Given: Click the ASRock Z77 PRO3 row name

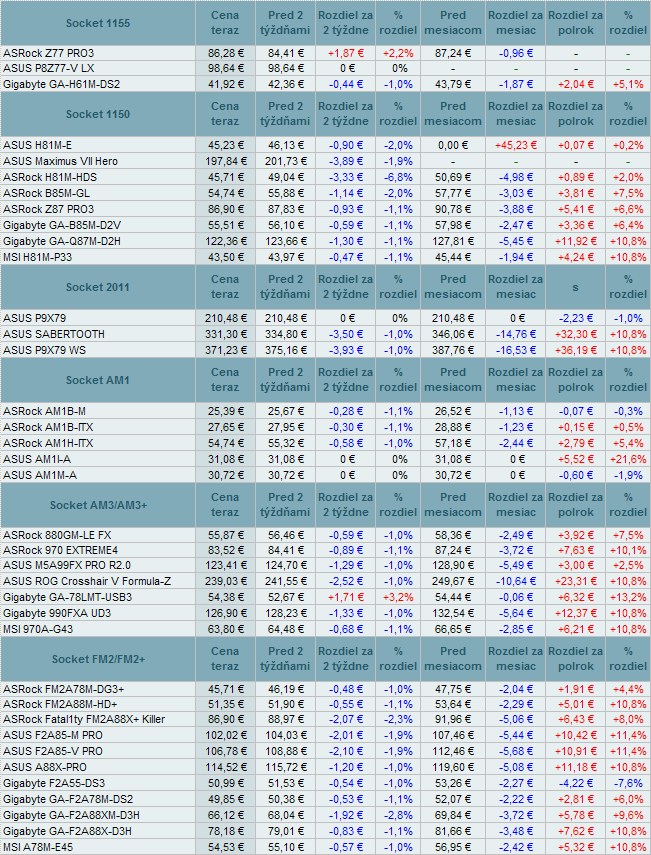Looking at the screenshot, I should 49,53.
